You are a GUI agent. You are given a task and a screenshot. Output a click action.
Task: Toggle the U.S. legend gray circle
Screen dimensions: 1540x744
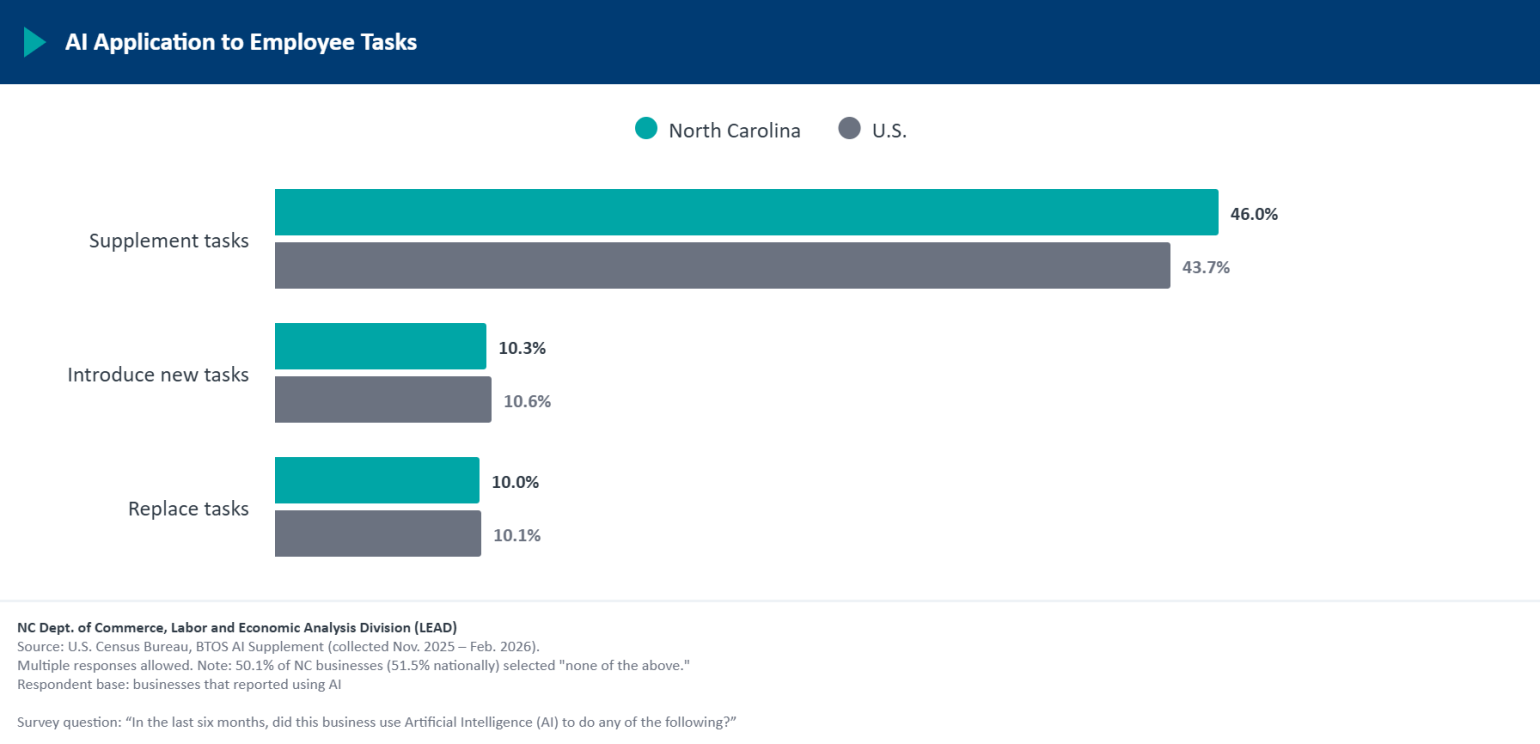pos(849,129)
